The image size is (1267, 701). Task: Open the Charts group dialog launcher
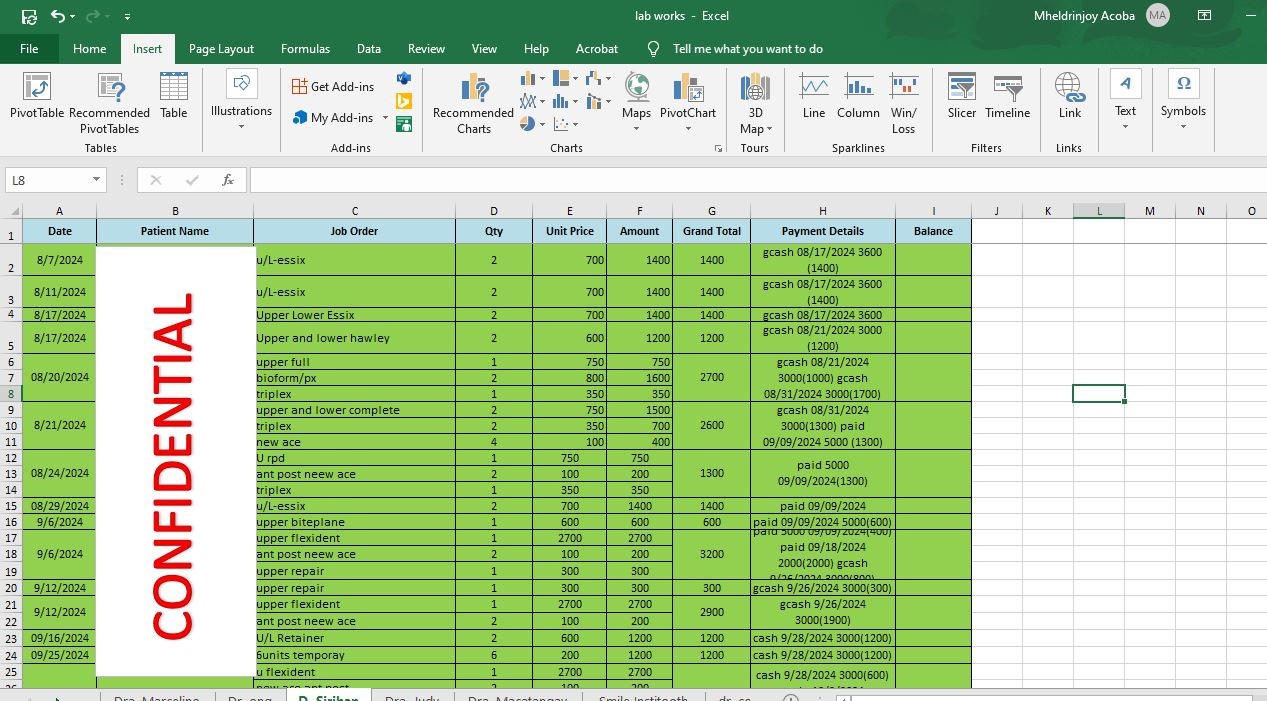click(x=718, y=148)
